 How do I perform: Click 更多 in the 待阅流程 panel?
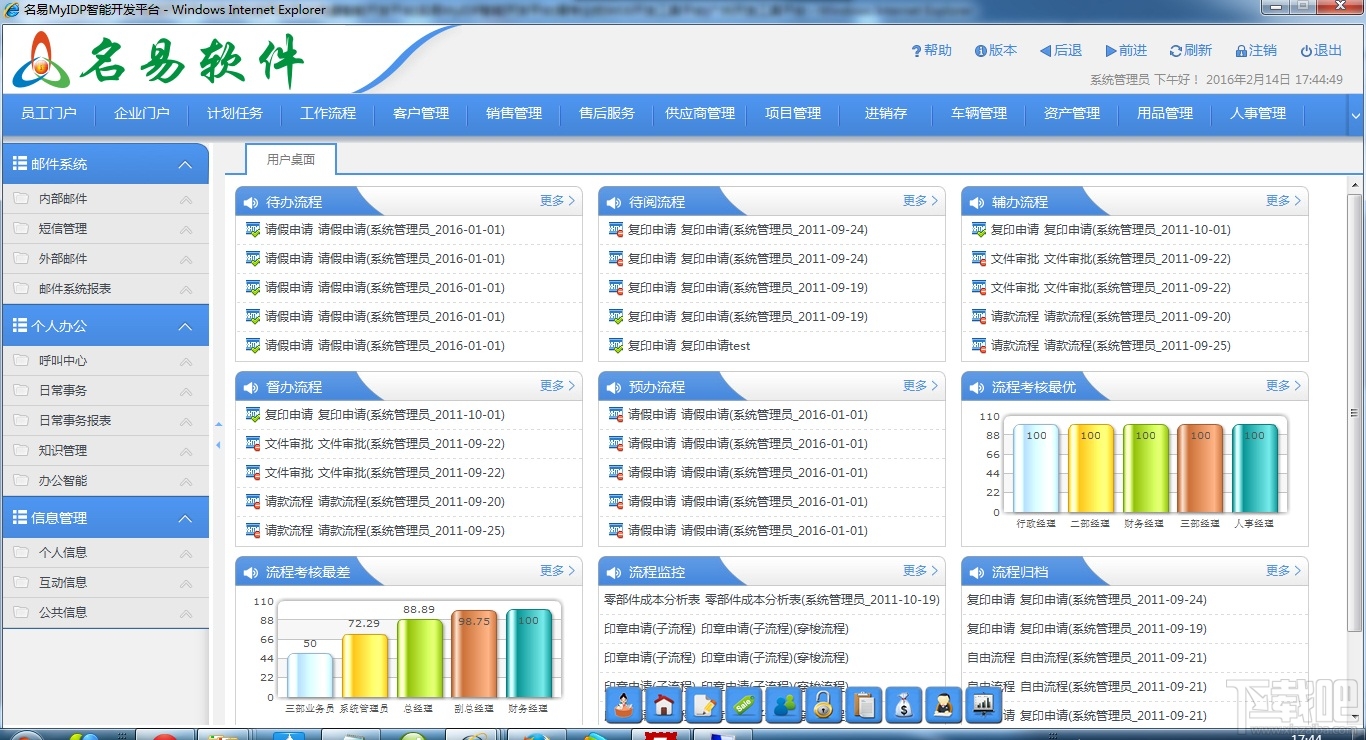click(x=921, y=201)
